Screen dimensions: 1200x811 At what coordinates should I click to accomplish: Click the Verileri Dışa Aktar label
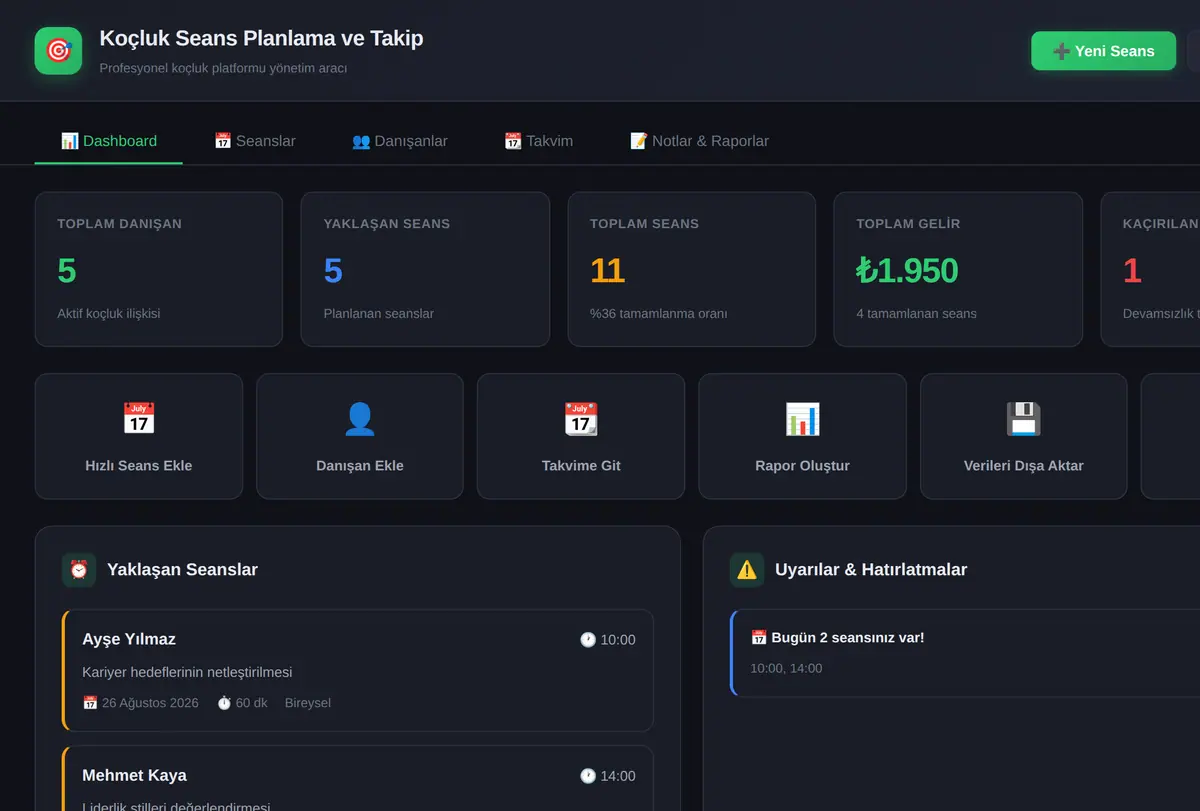click(x=1023, y=466)
